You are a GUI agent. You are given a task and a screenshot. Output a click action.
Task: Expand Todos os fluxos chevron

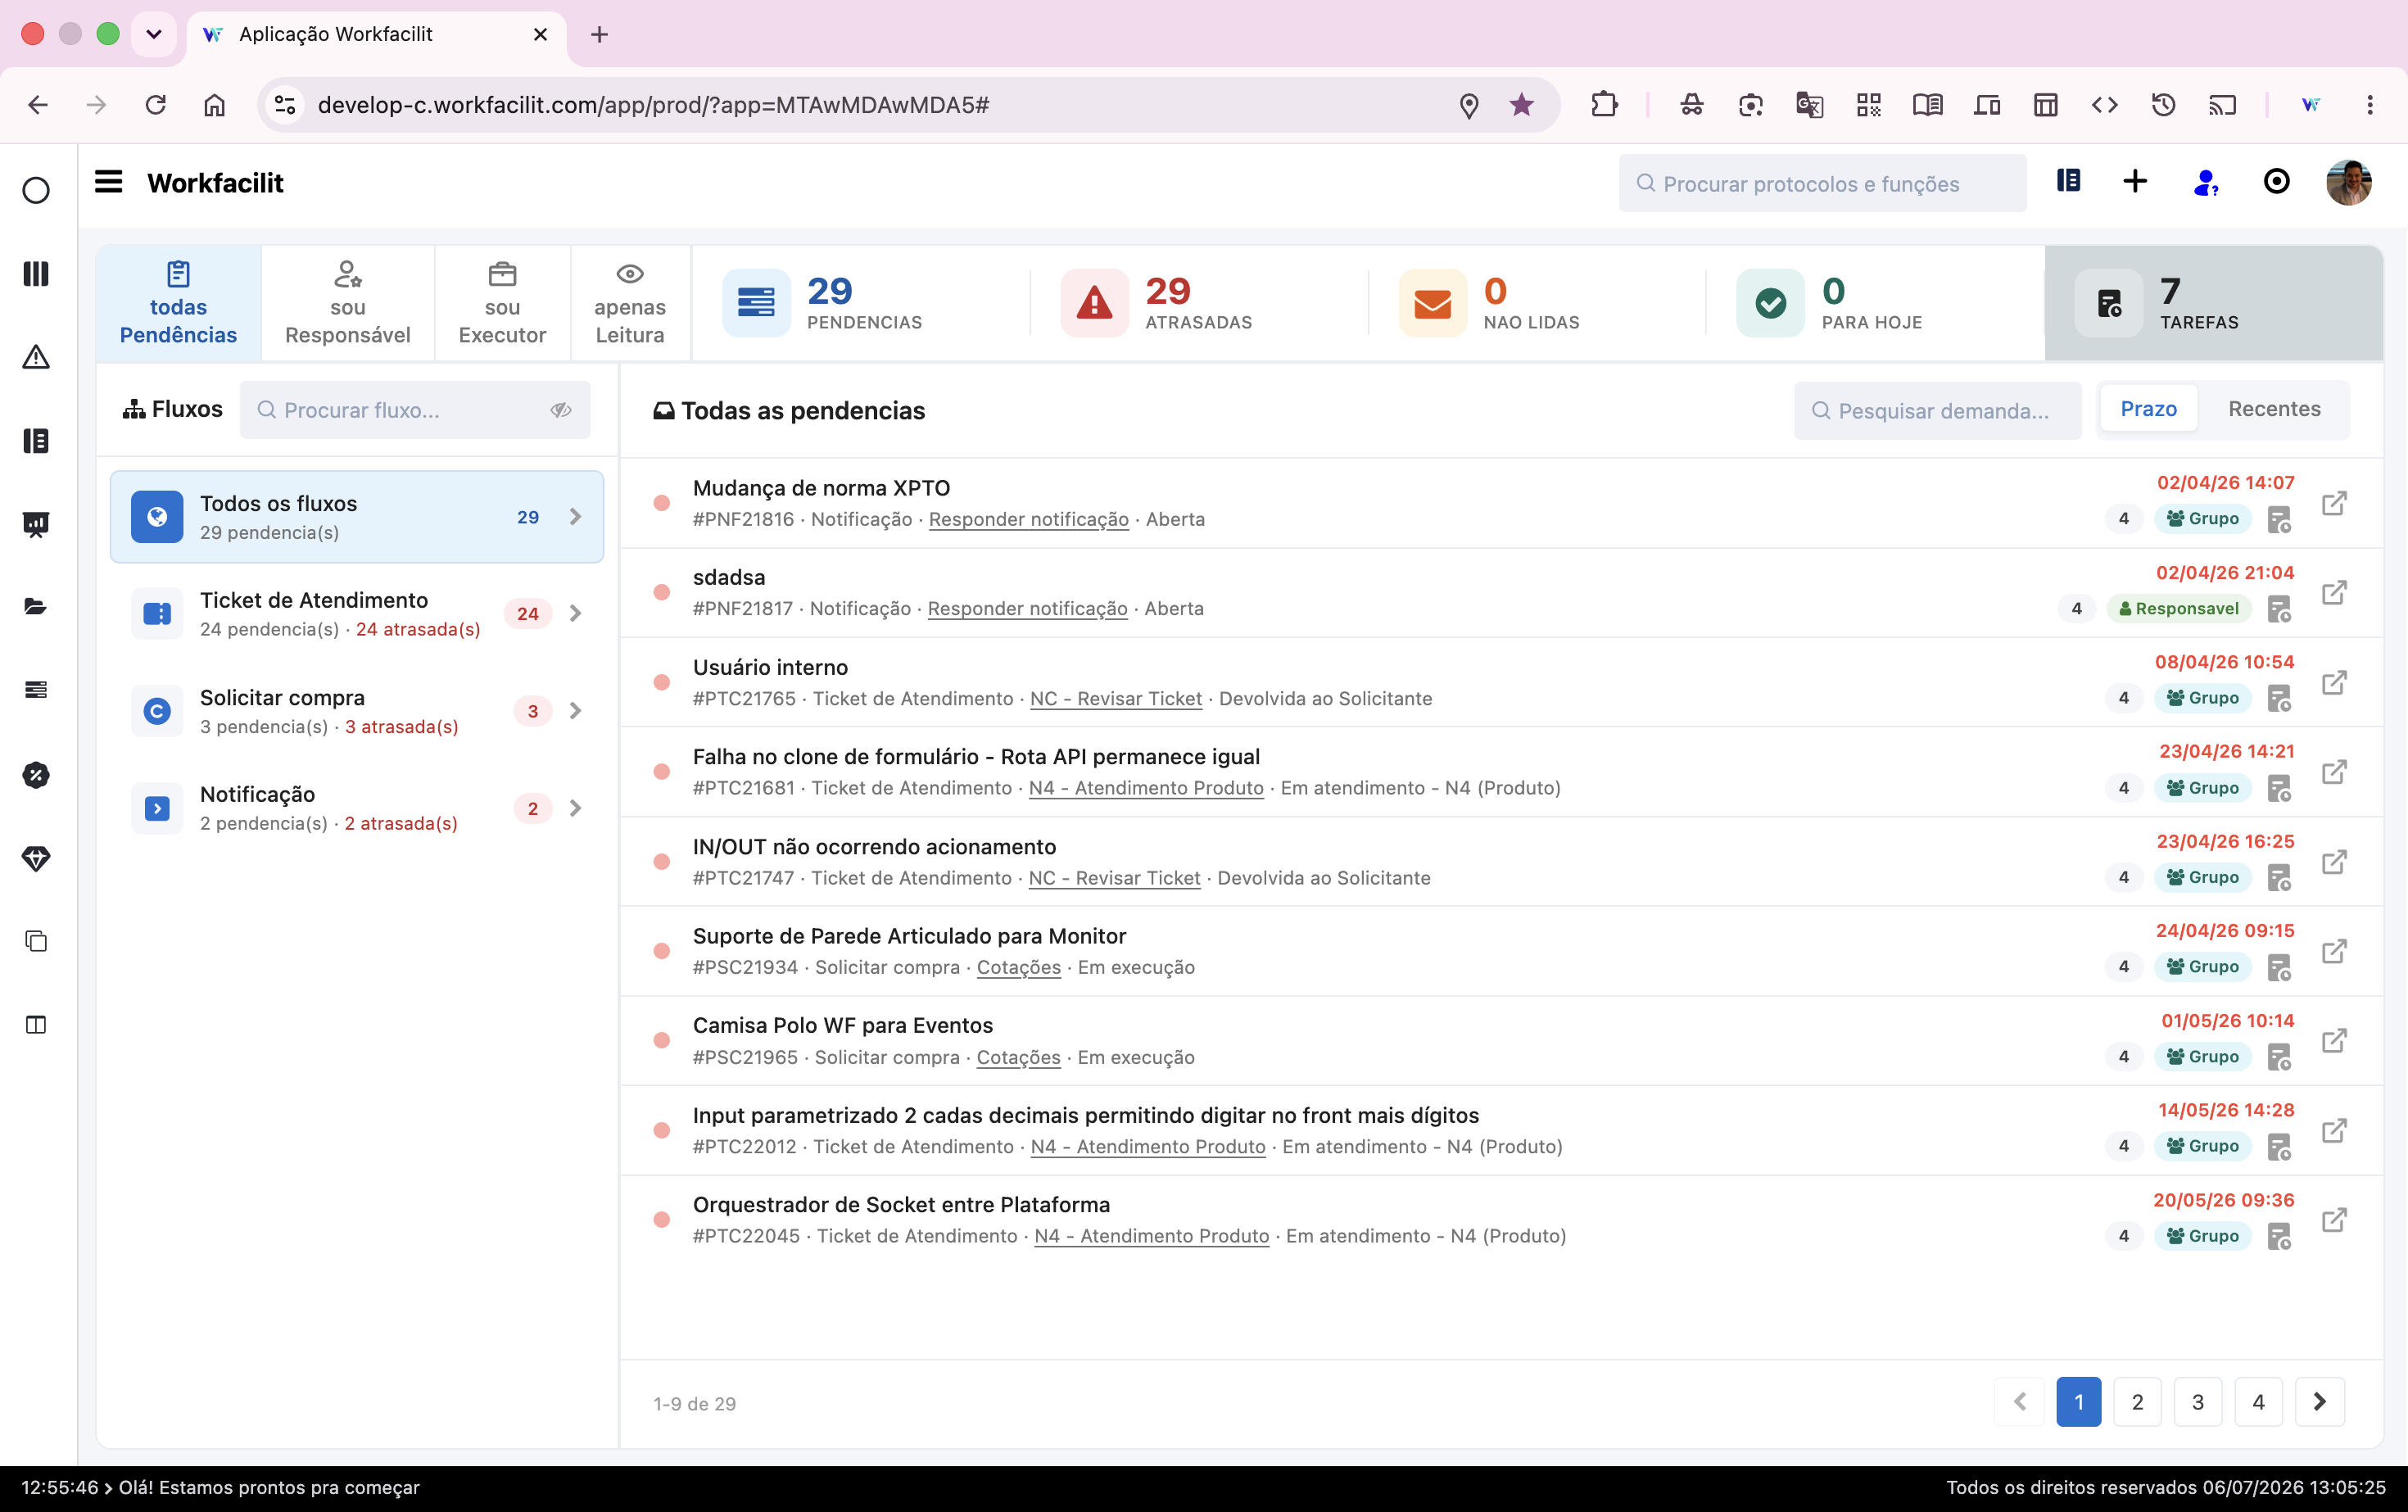(x=576, y=517)
